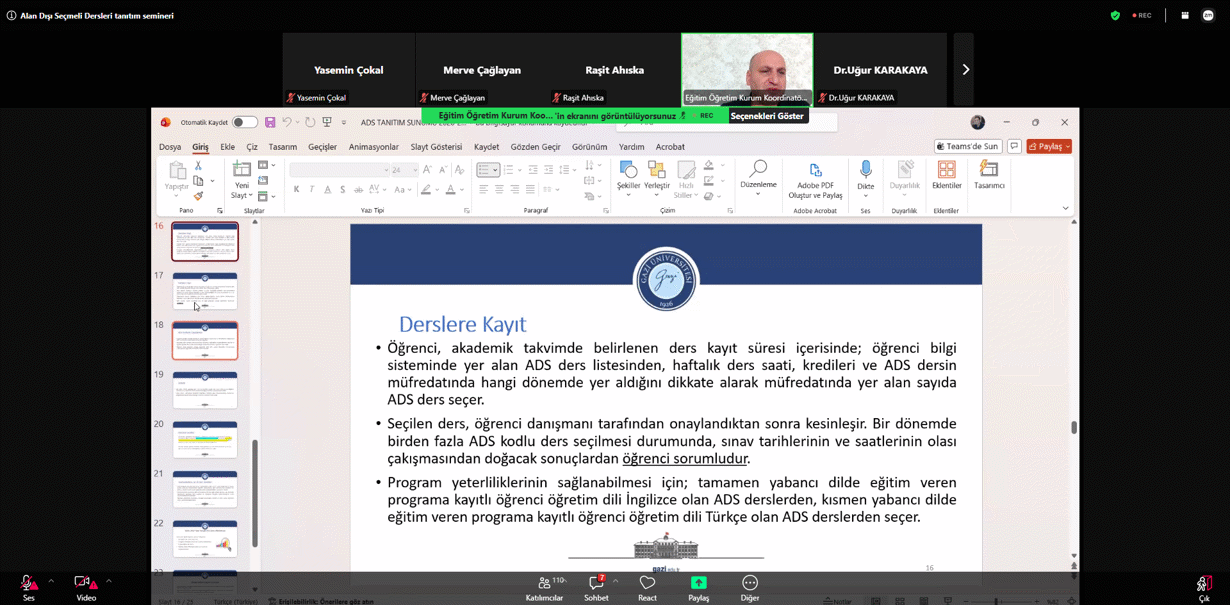
Task: Select slide 19 thumbnail
Action: [x=205, y=390]
